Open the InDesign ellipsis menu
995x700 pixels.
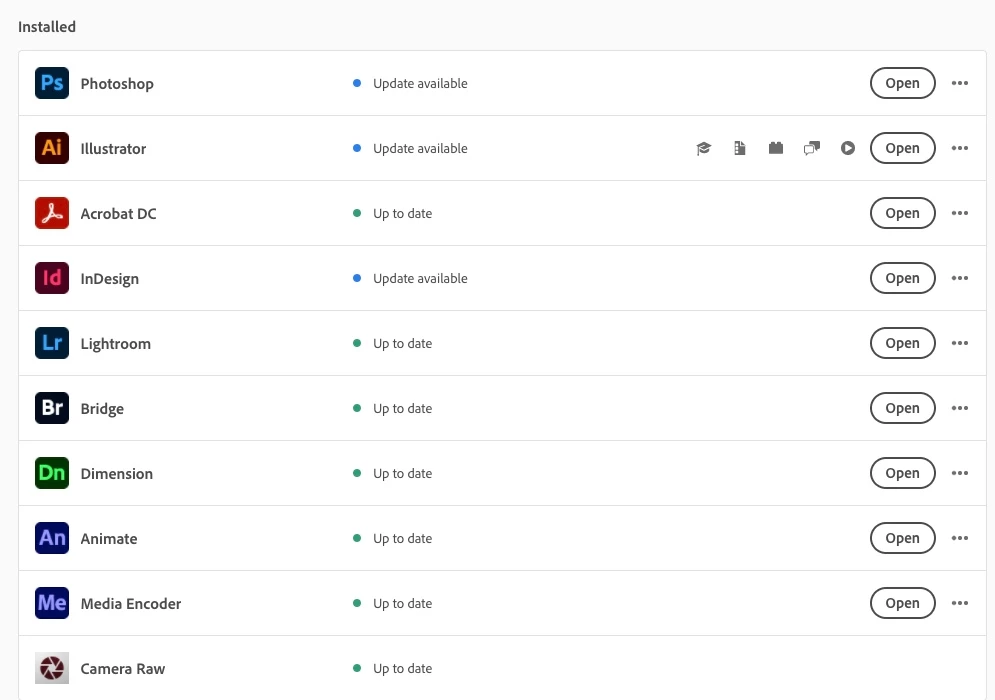(960, 278)
